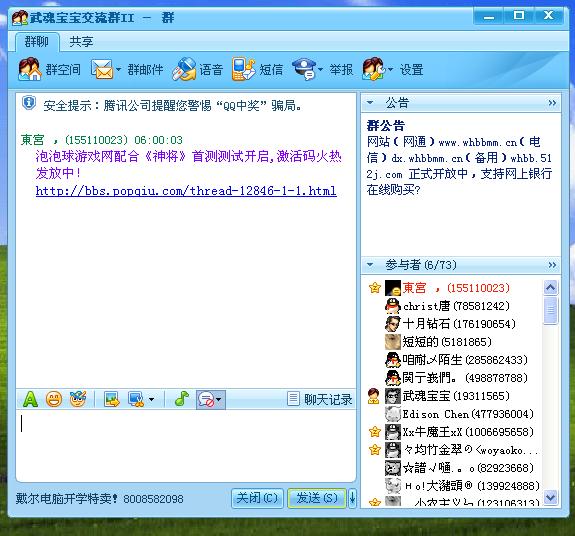Click the avatar of Edison Chen

[x=392, y=414]
